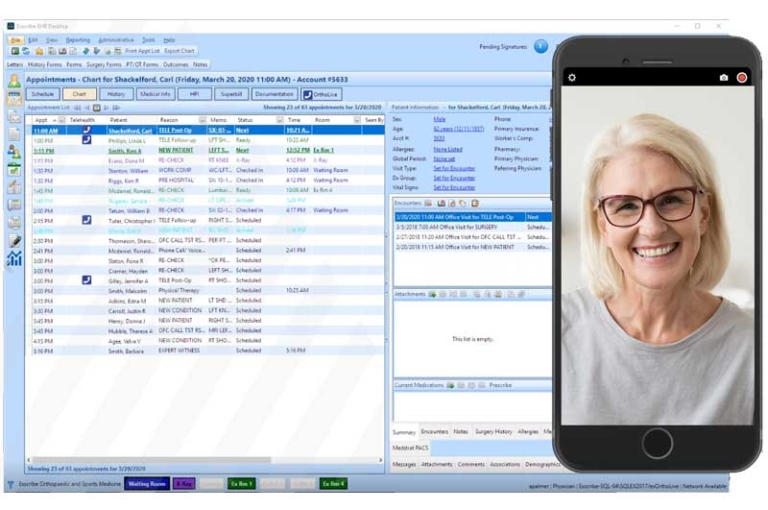Click the filter funnel icon in the status bar
The height and width of the screenshot is (510, 768).
11,484
